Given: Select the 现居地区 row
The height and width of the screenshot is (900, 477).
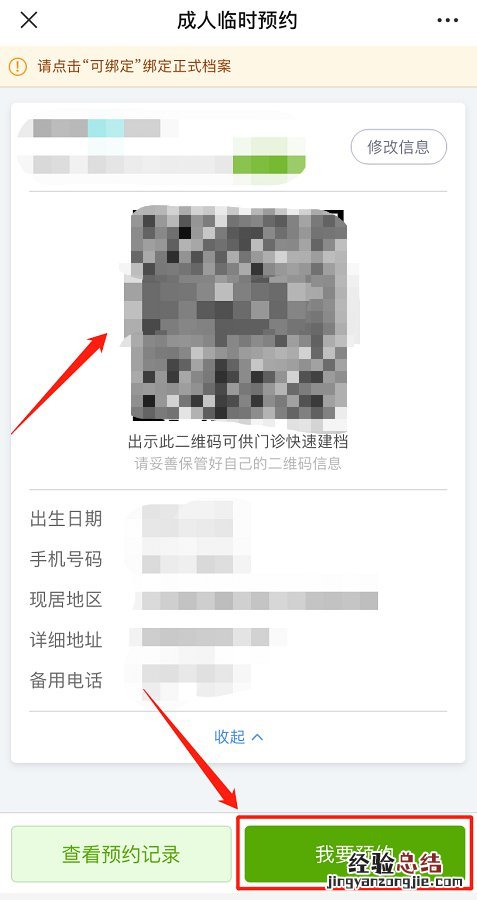Looking at the screenshot, I should click(x=238, y=600).
